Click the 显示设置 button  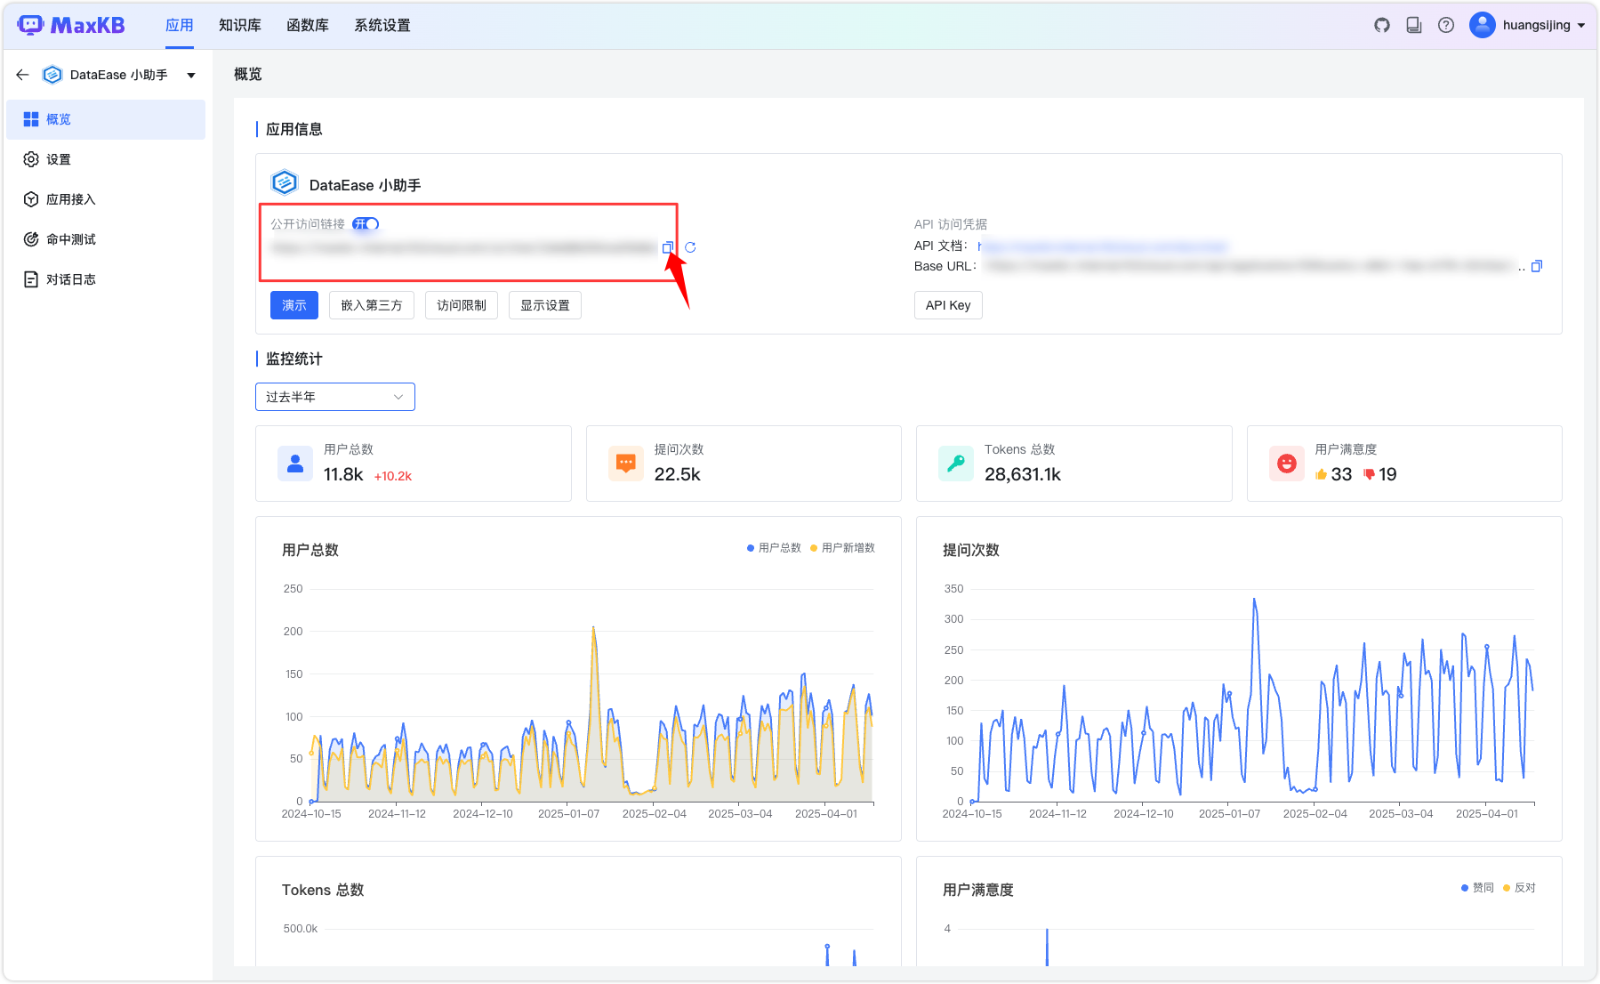(545, 305)
